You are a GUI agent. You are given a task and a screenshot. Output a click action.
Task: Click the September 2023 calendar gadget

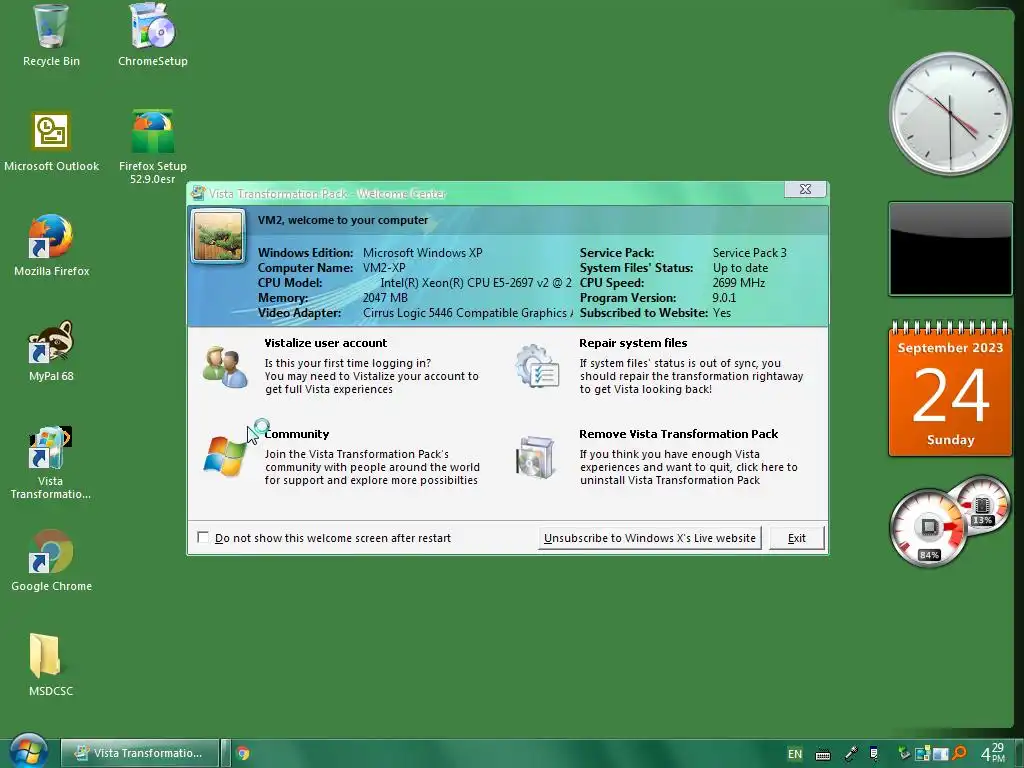coord(950,389)
